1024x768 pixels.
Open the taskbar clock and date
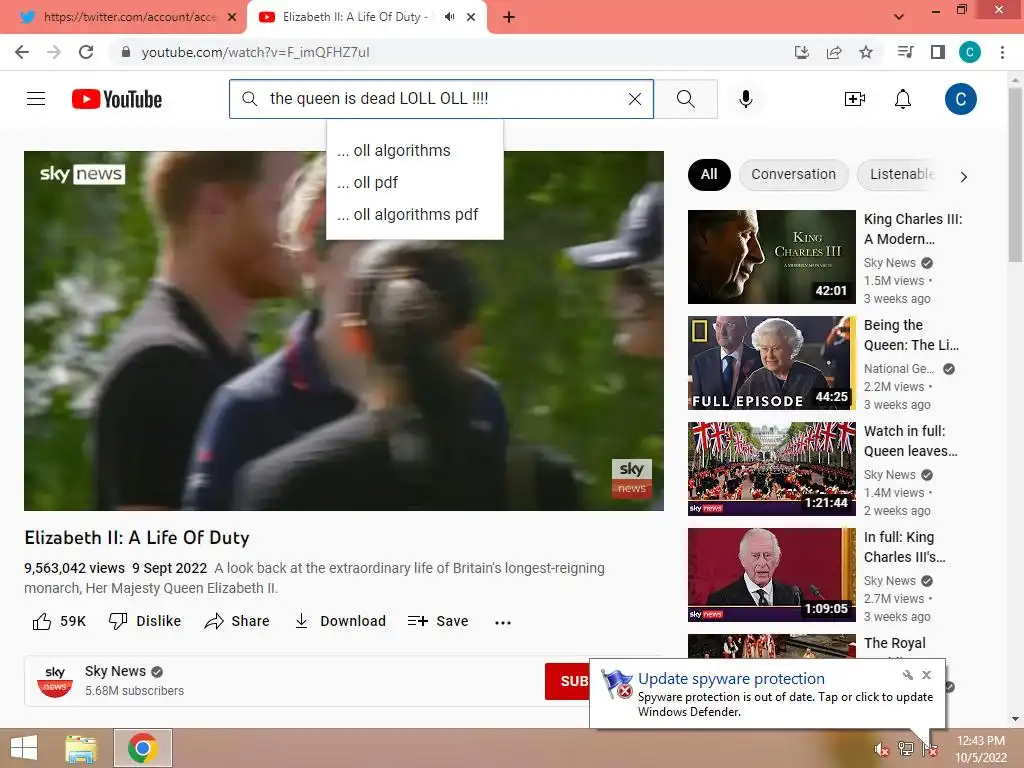coord(981,749)
